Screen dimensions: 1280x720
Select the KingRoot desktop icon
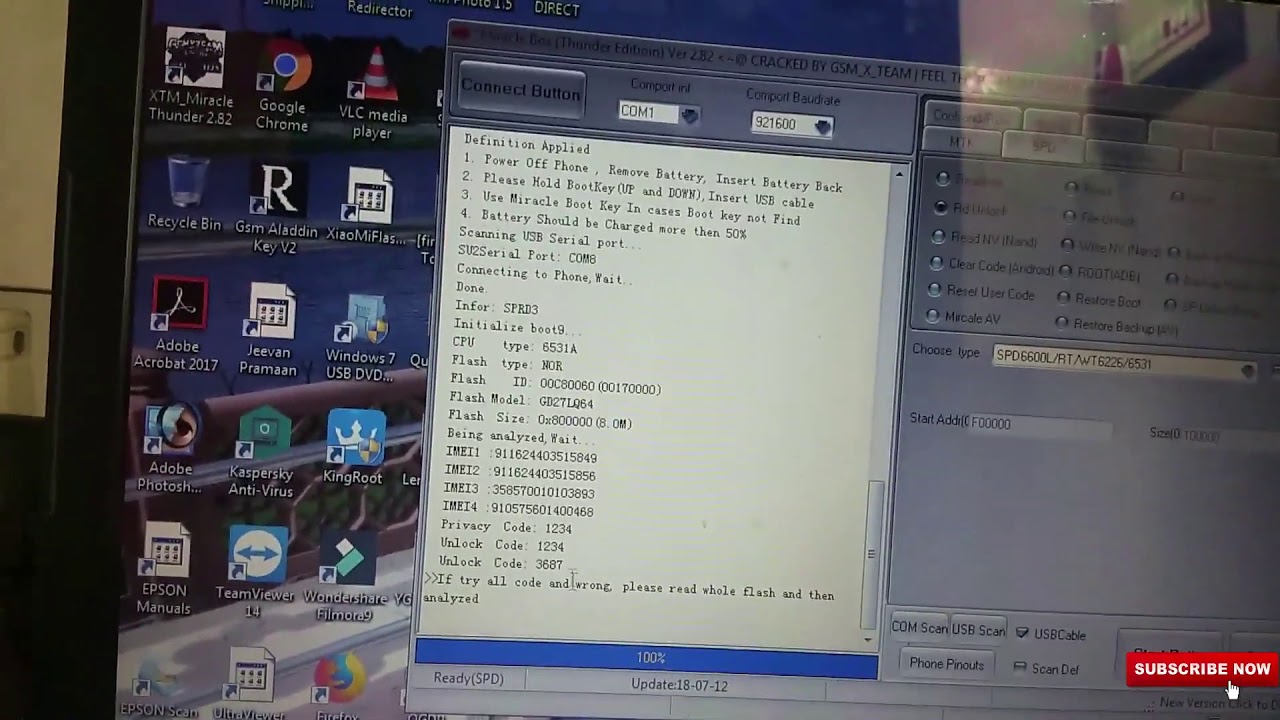[x=354, y=447]
